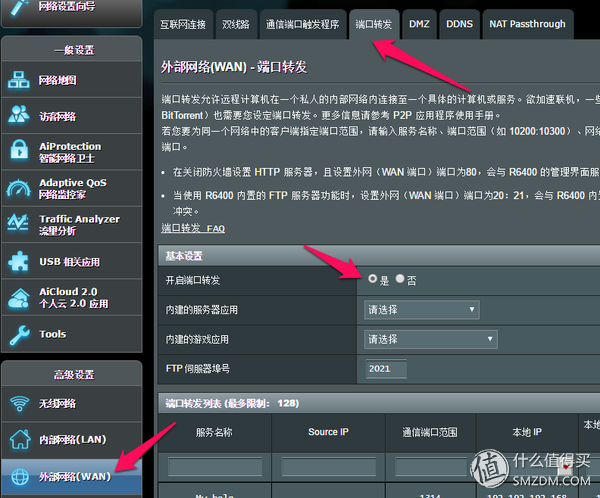Click the FTP 伺服器埠号 field showing 2021
The width and height of the screenshot is (600, 498).
coord(386,369)
